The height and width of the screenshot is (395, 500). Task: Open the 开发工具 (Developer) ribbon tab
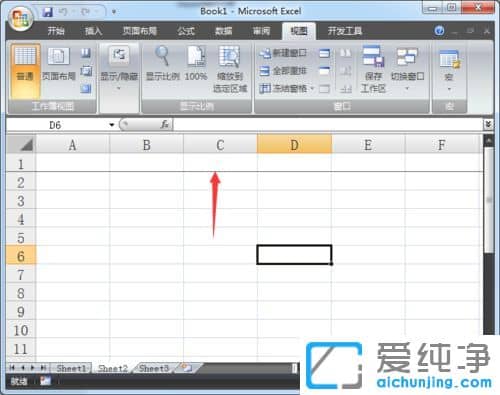pos(345,31)
